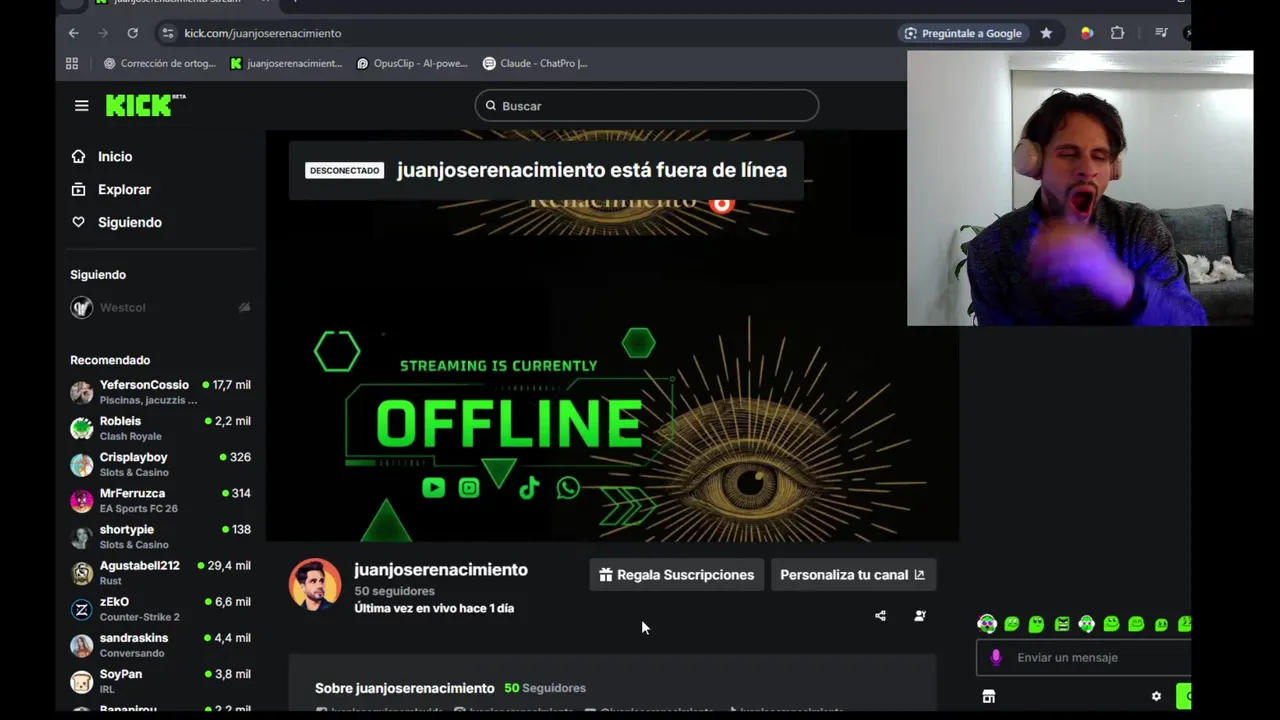Image resolution: width=1280 pixels, height=720 pixels.
Task: Click the colorful extension icon in the toolbar
Action: click(1087, 33)
